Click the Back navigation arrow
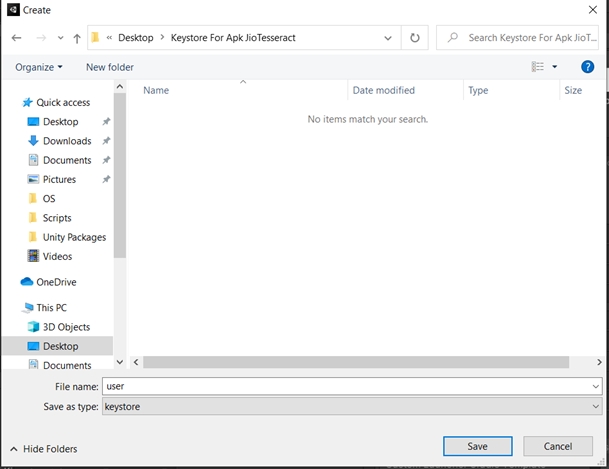This screenshot has height=469, width=609. coord(16,38)
